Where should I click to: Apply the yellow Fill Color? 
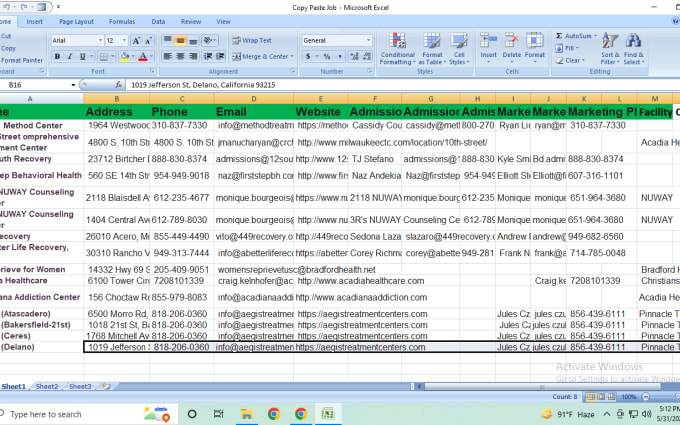tap(124, 56)
